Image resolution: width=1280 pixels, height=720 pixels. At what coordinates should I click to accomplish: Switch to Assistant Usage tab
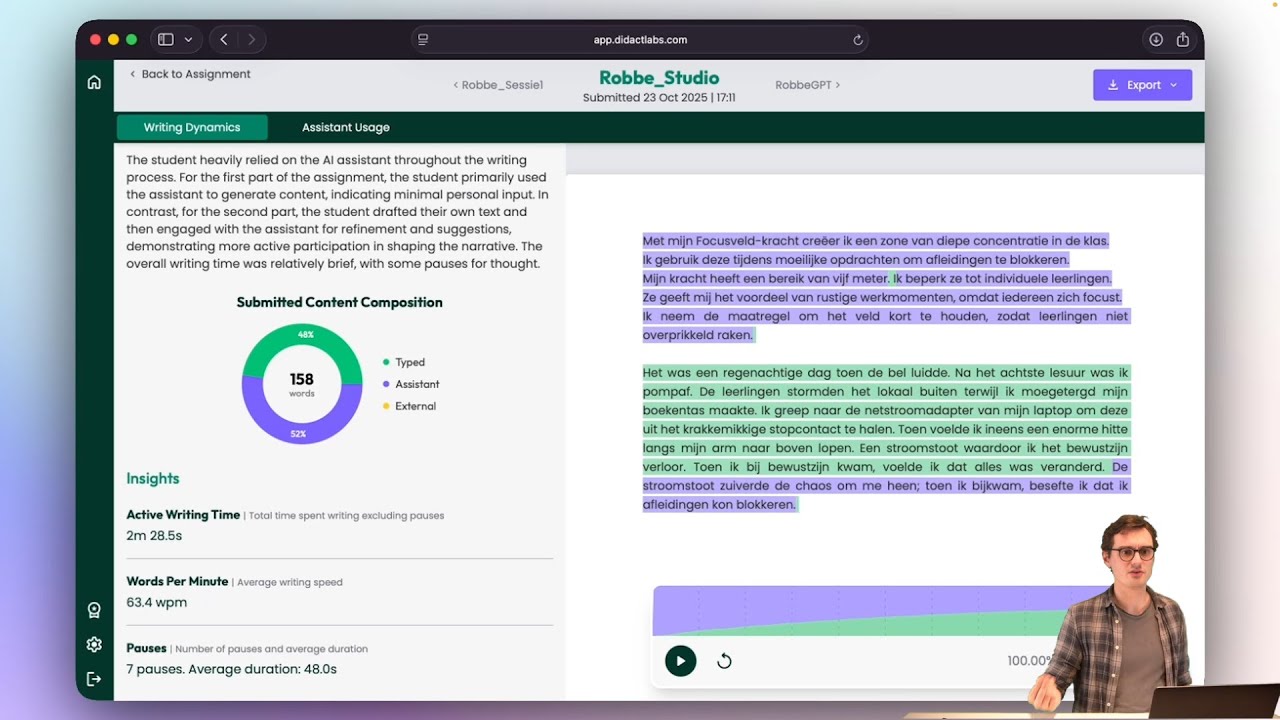tap(346, 127)
